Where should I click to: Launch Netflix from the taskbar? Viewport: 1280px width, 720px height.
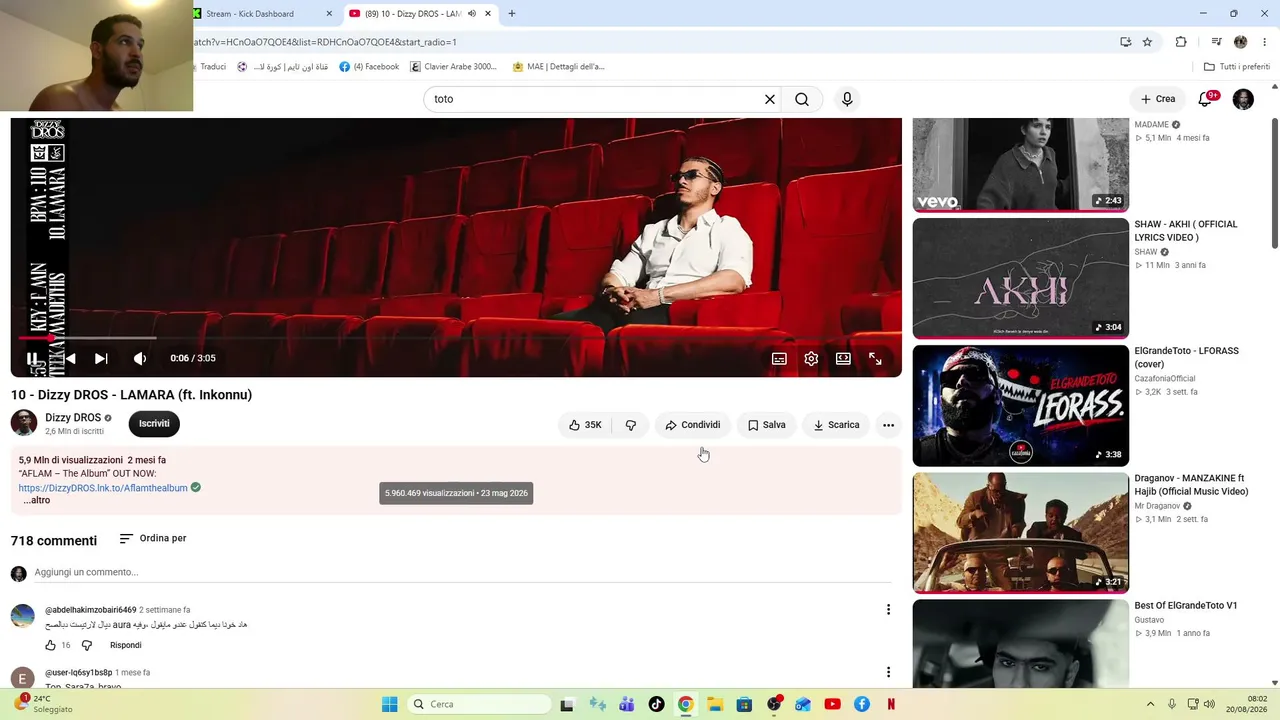[891, 704]
